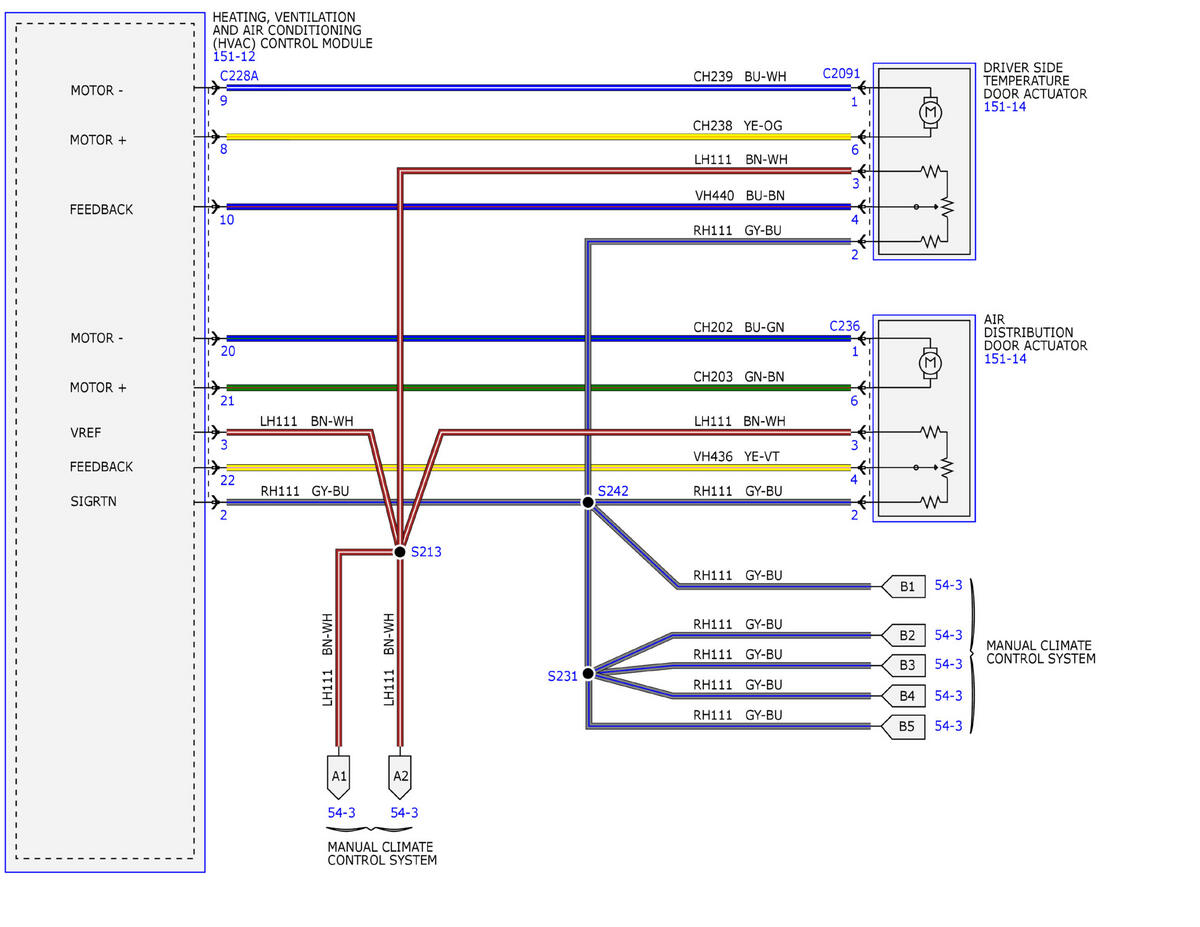Image resolution: width=1200 pixels, height=927 pixels.
Task: Select the CH203 GN-BN wire label
Action: click(x=739, y=377)
